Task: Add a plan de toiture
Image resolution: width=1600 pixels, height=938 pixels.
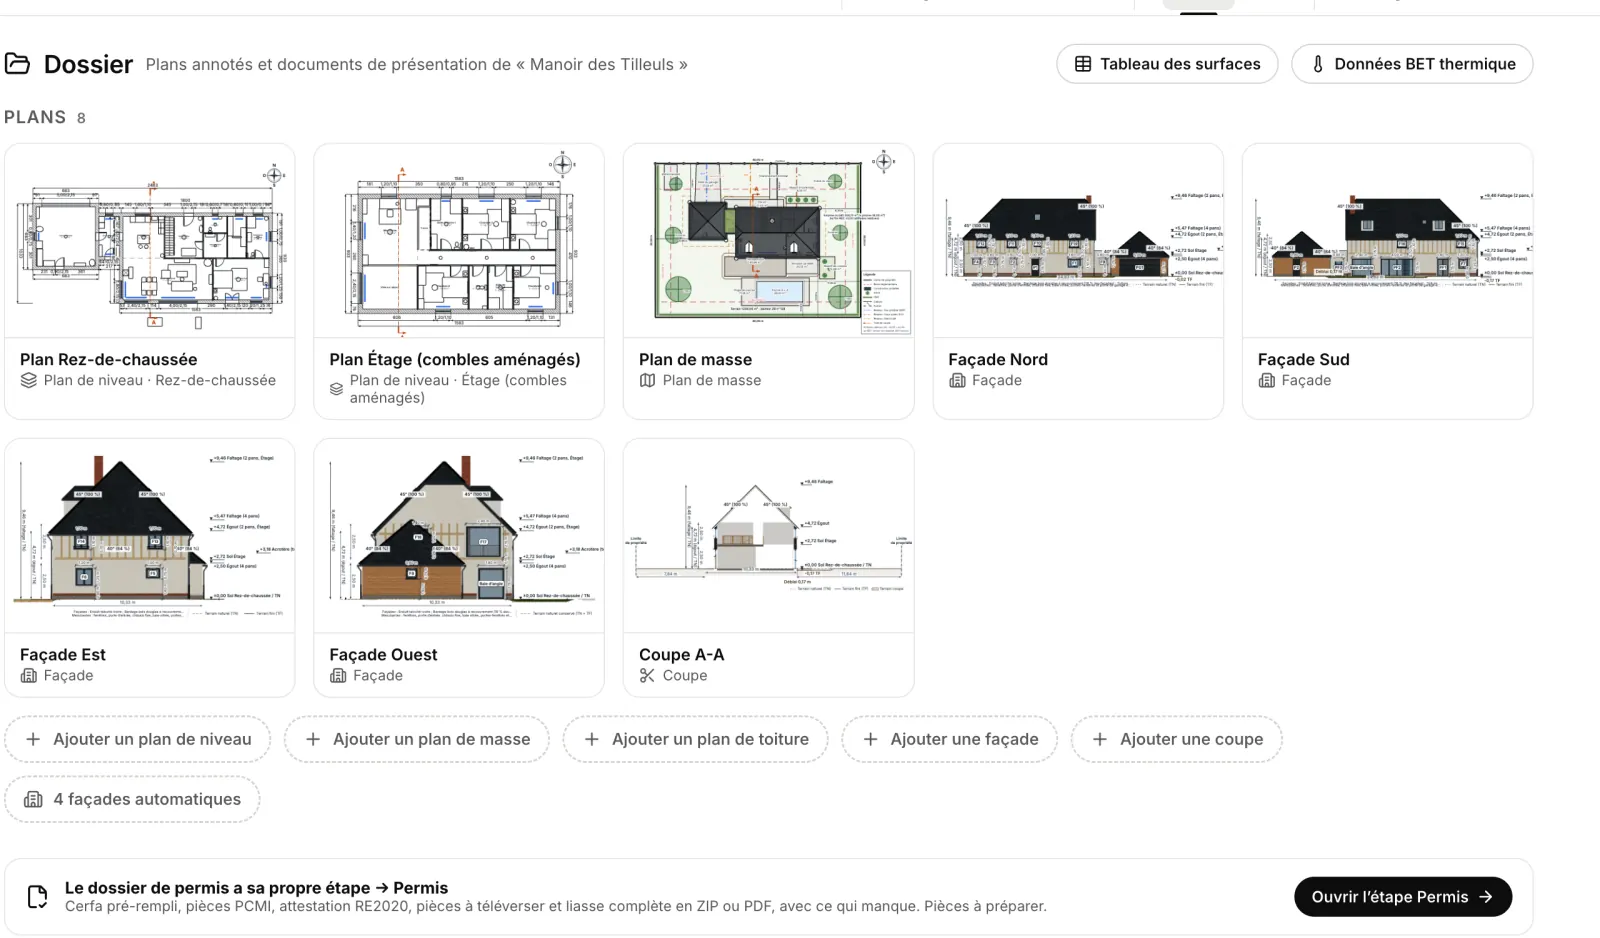Action: pos(696,739)
